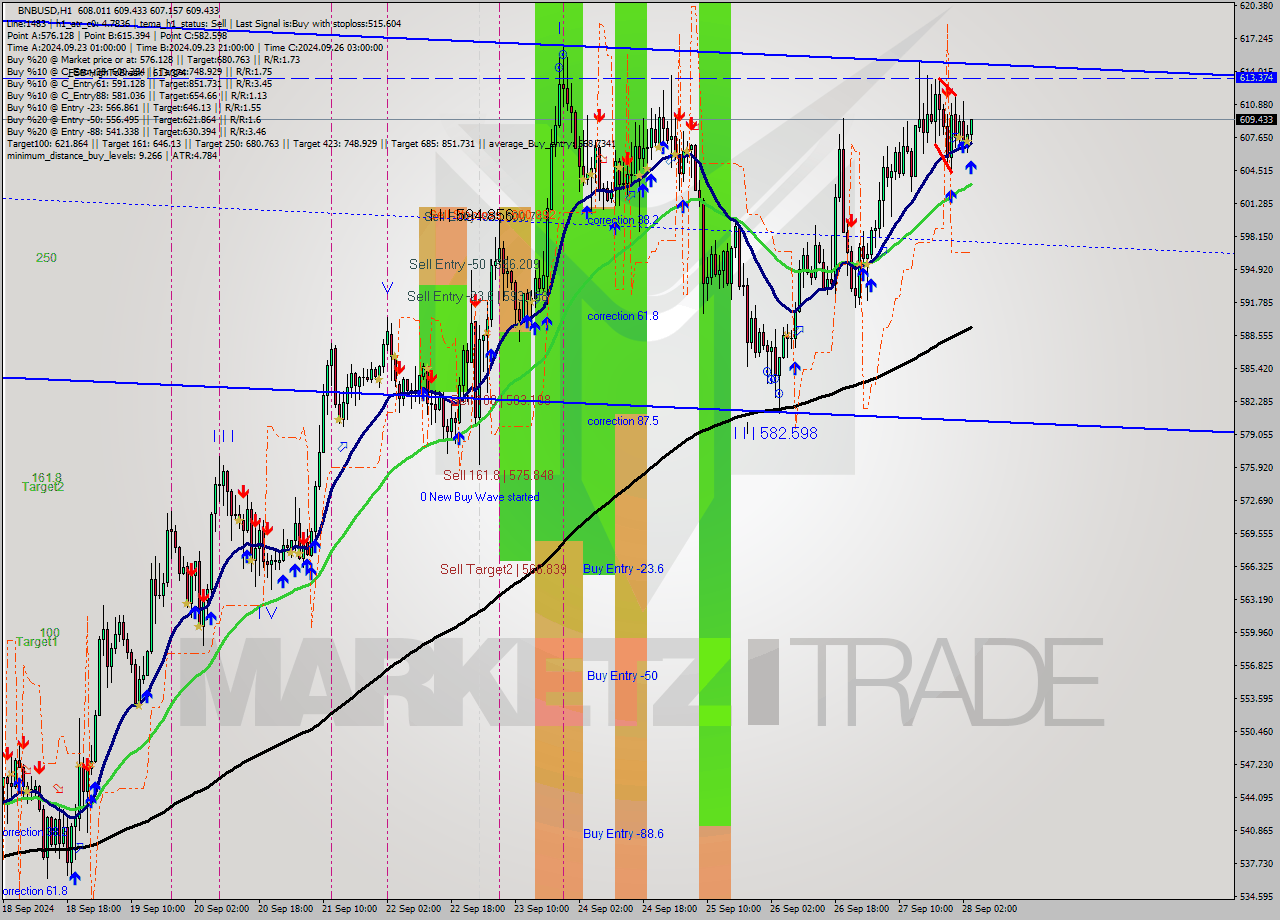Click the 'Sell 161.8 | 575.848' label
This screenshot has height=920, width=1280.
498,475
